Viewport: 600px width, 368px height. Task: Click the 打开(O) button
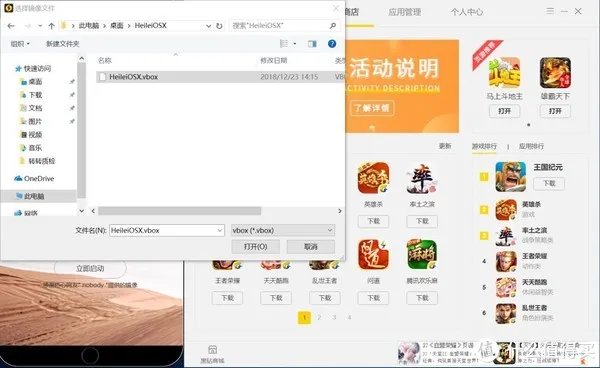tap(256, 247)
